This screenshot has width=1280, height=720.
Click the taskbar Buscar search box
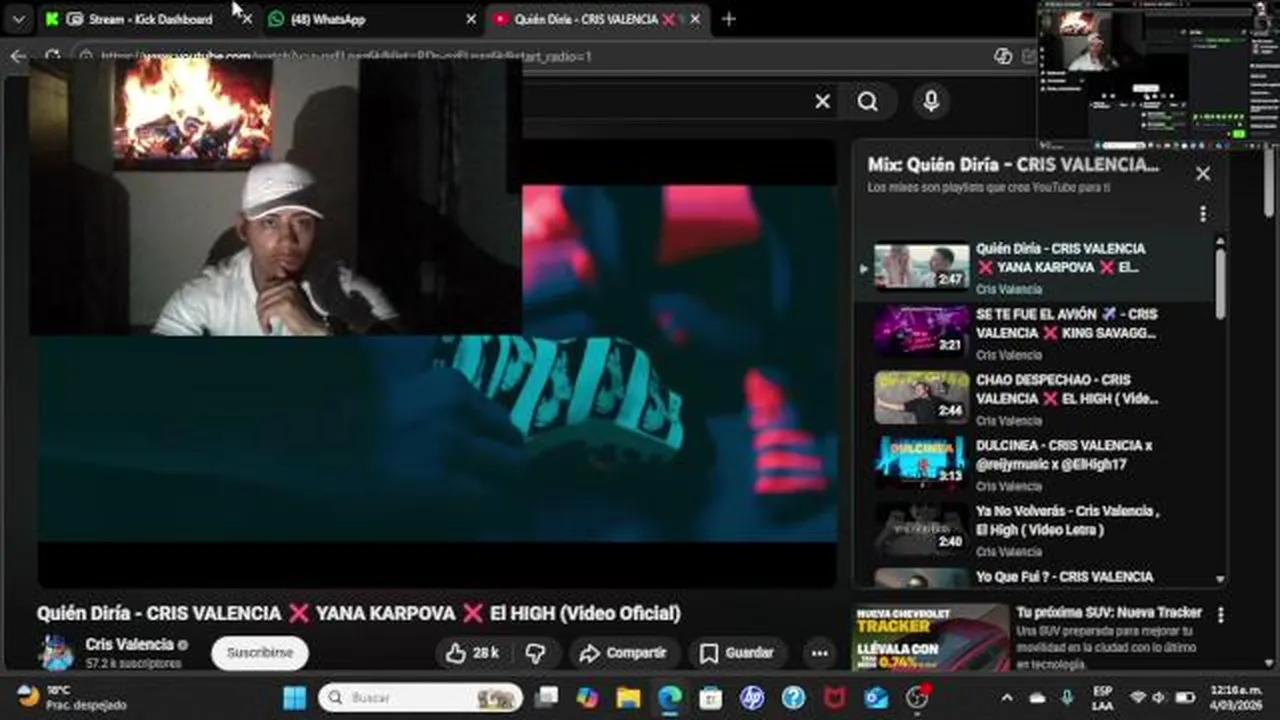tap(421, 697)
